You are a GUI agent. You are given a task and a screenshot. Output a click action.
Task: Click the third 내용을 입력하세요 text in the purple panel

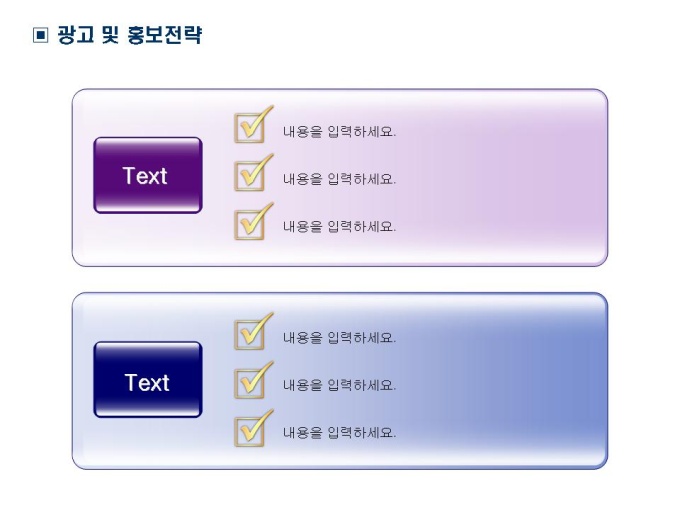pyautogui.click(x=339, y=226)
